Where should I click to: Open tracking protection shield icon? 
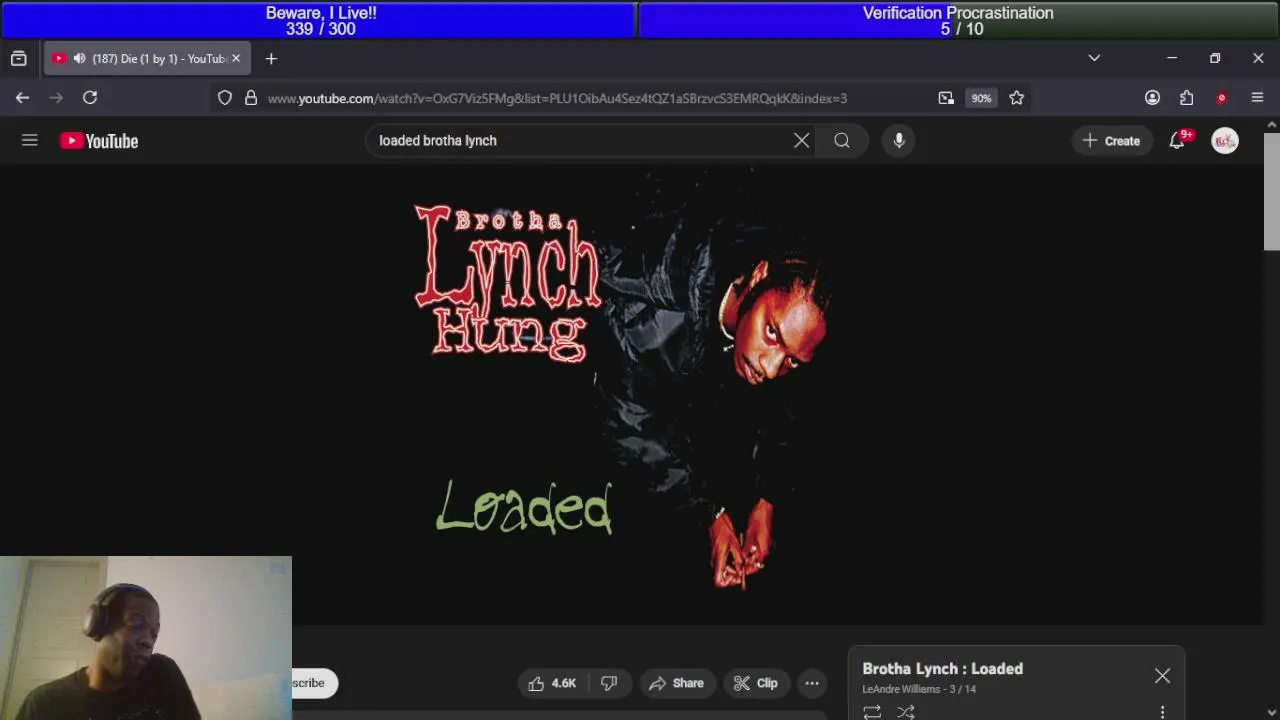pyautogui.click(x=225, y=98)
